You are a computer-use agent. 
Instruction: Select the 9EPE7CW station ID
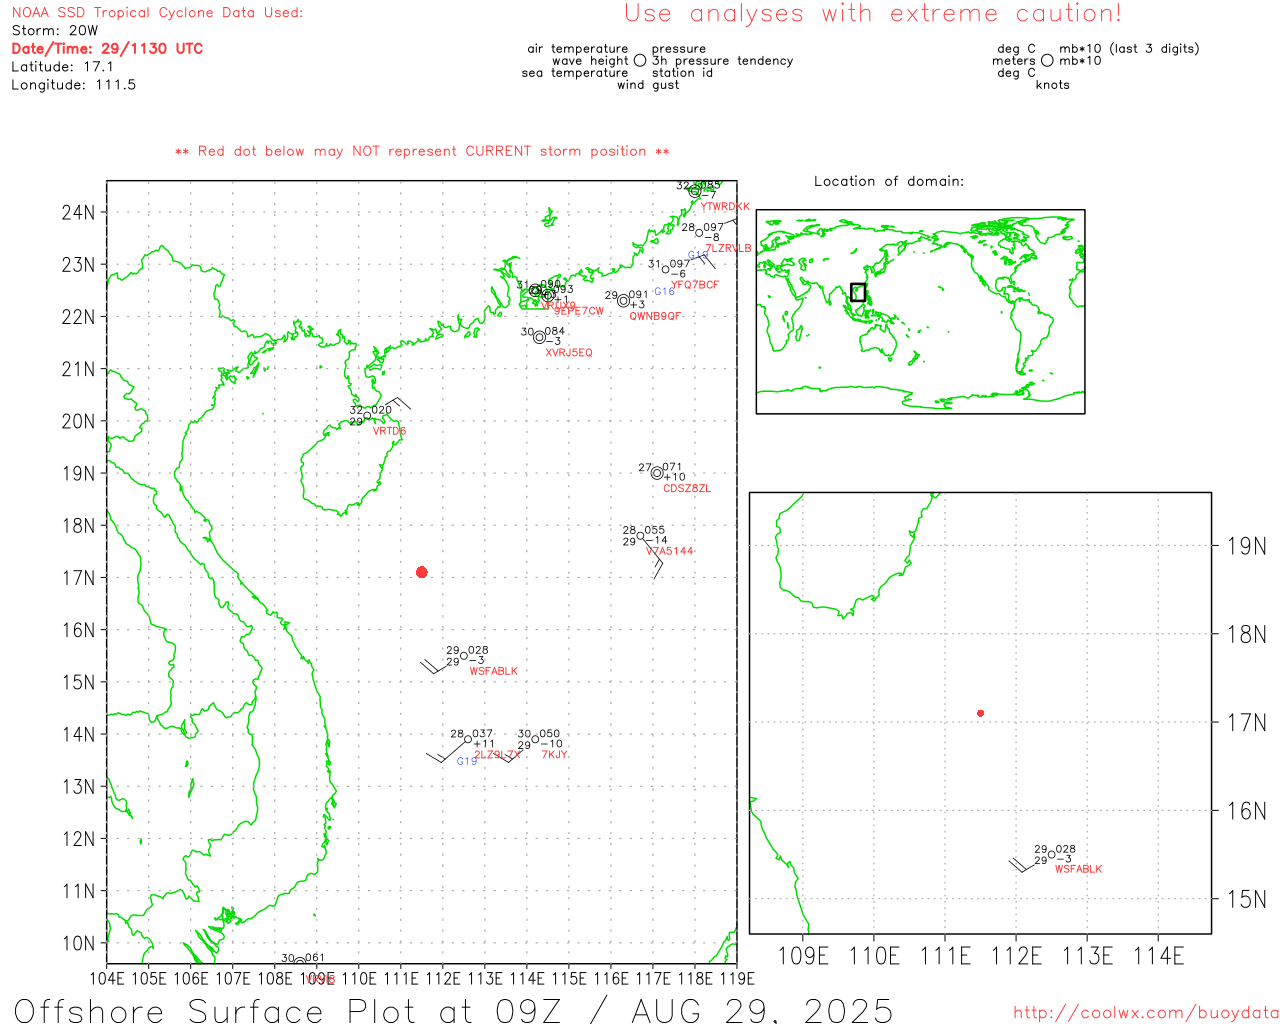pyautogui.click(x=579, y=311)
